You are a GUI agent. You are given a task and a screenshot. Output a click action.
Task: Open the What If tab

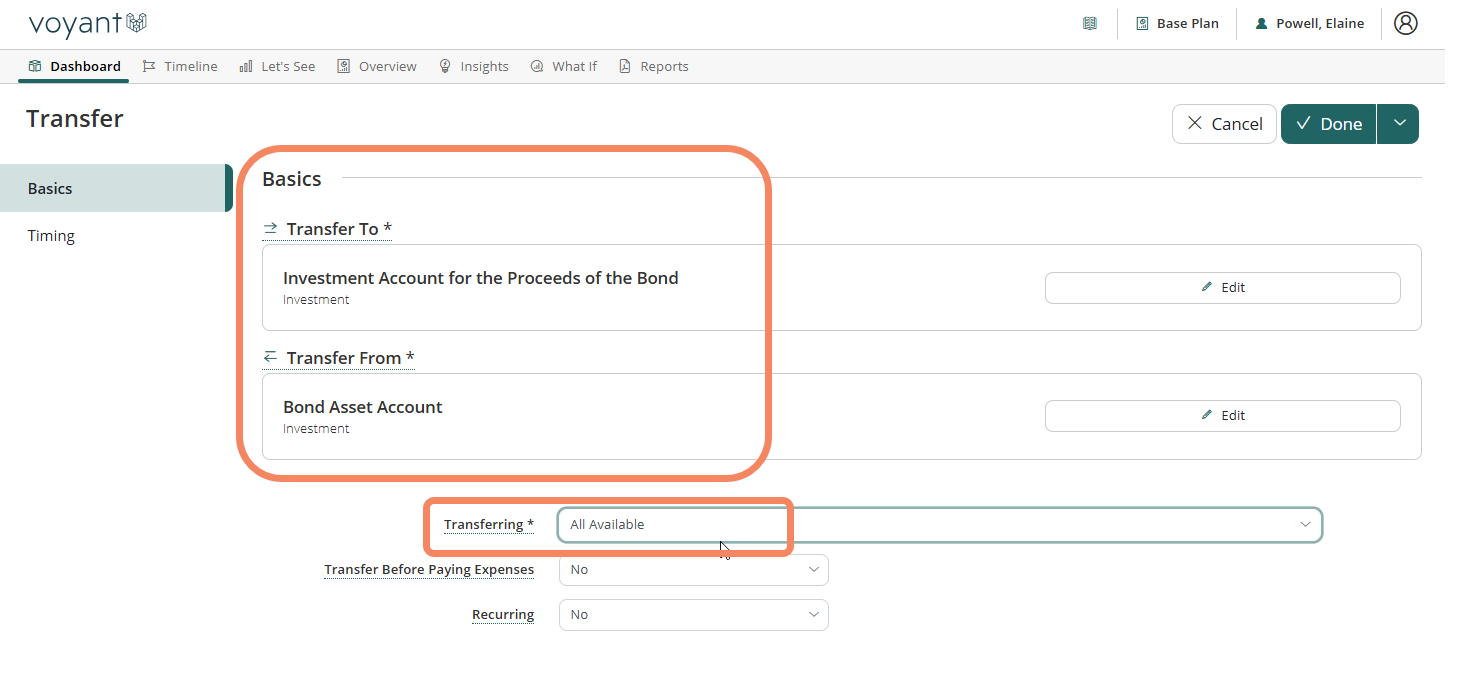pos(564,66)
